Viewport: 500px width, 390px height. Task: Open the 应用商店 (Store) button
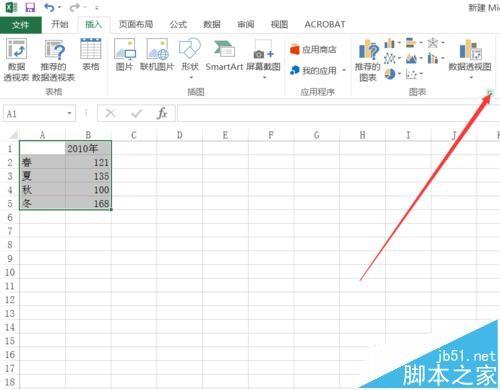pyautogui.click(x=313, y=50)
